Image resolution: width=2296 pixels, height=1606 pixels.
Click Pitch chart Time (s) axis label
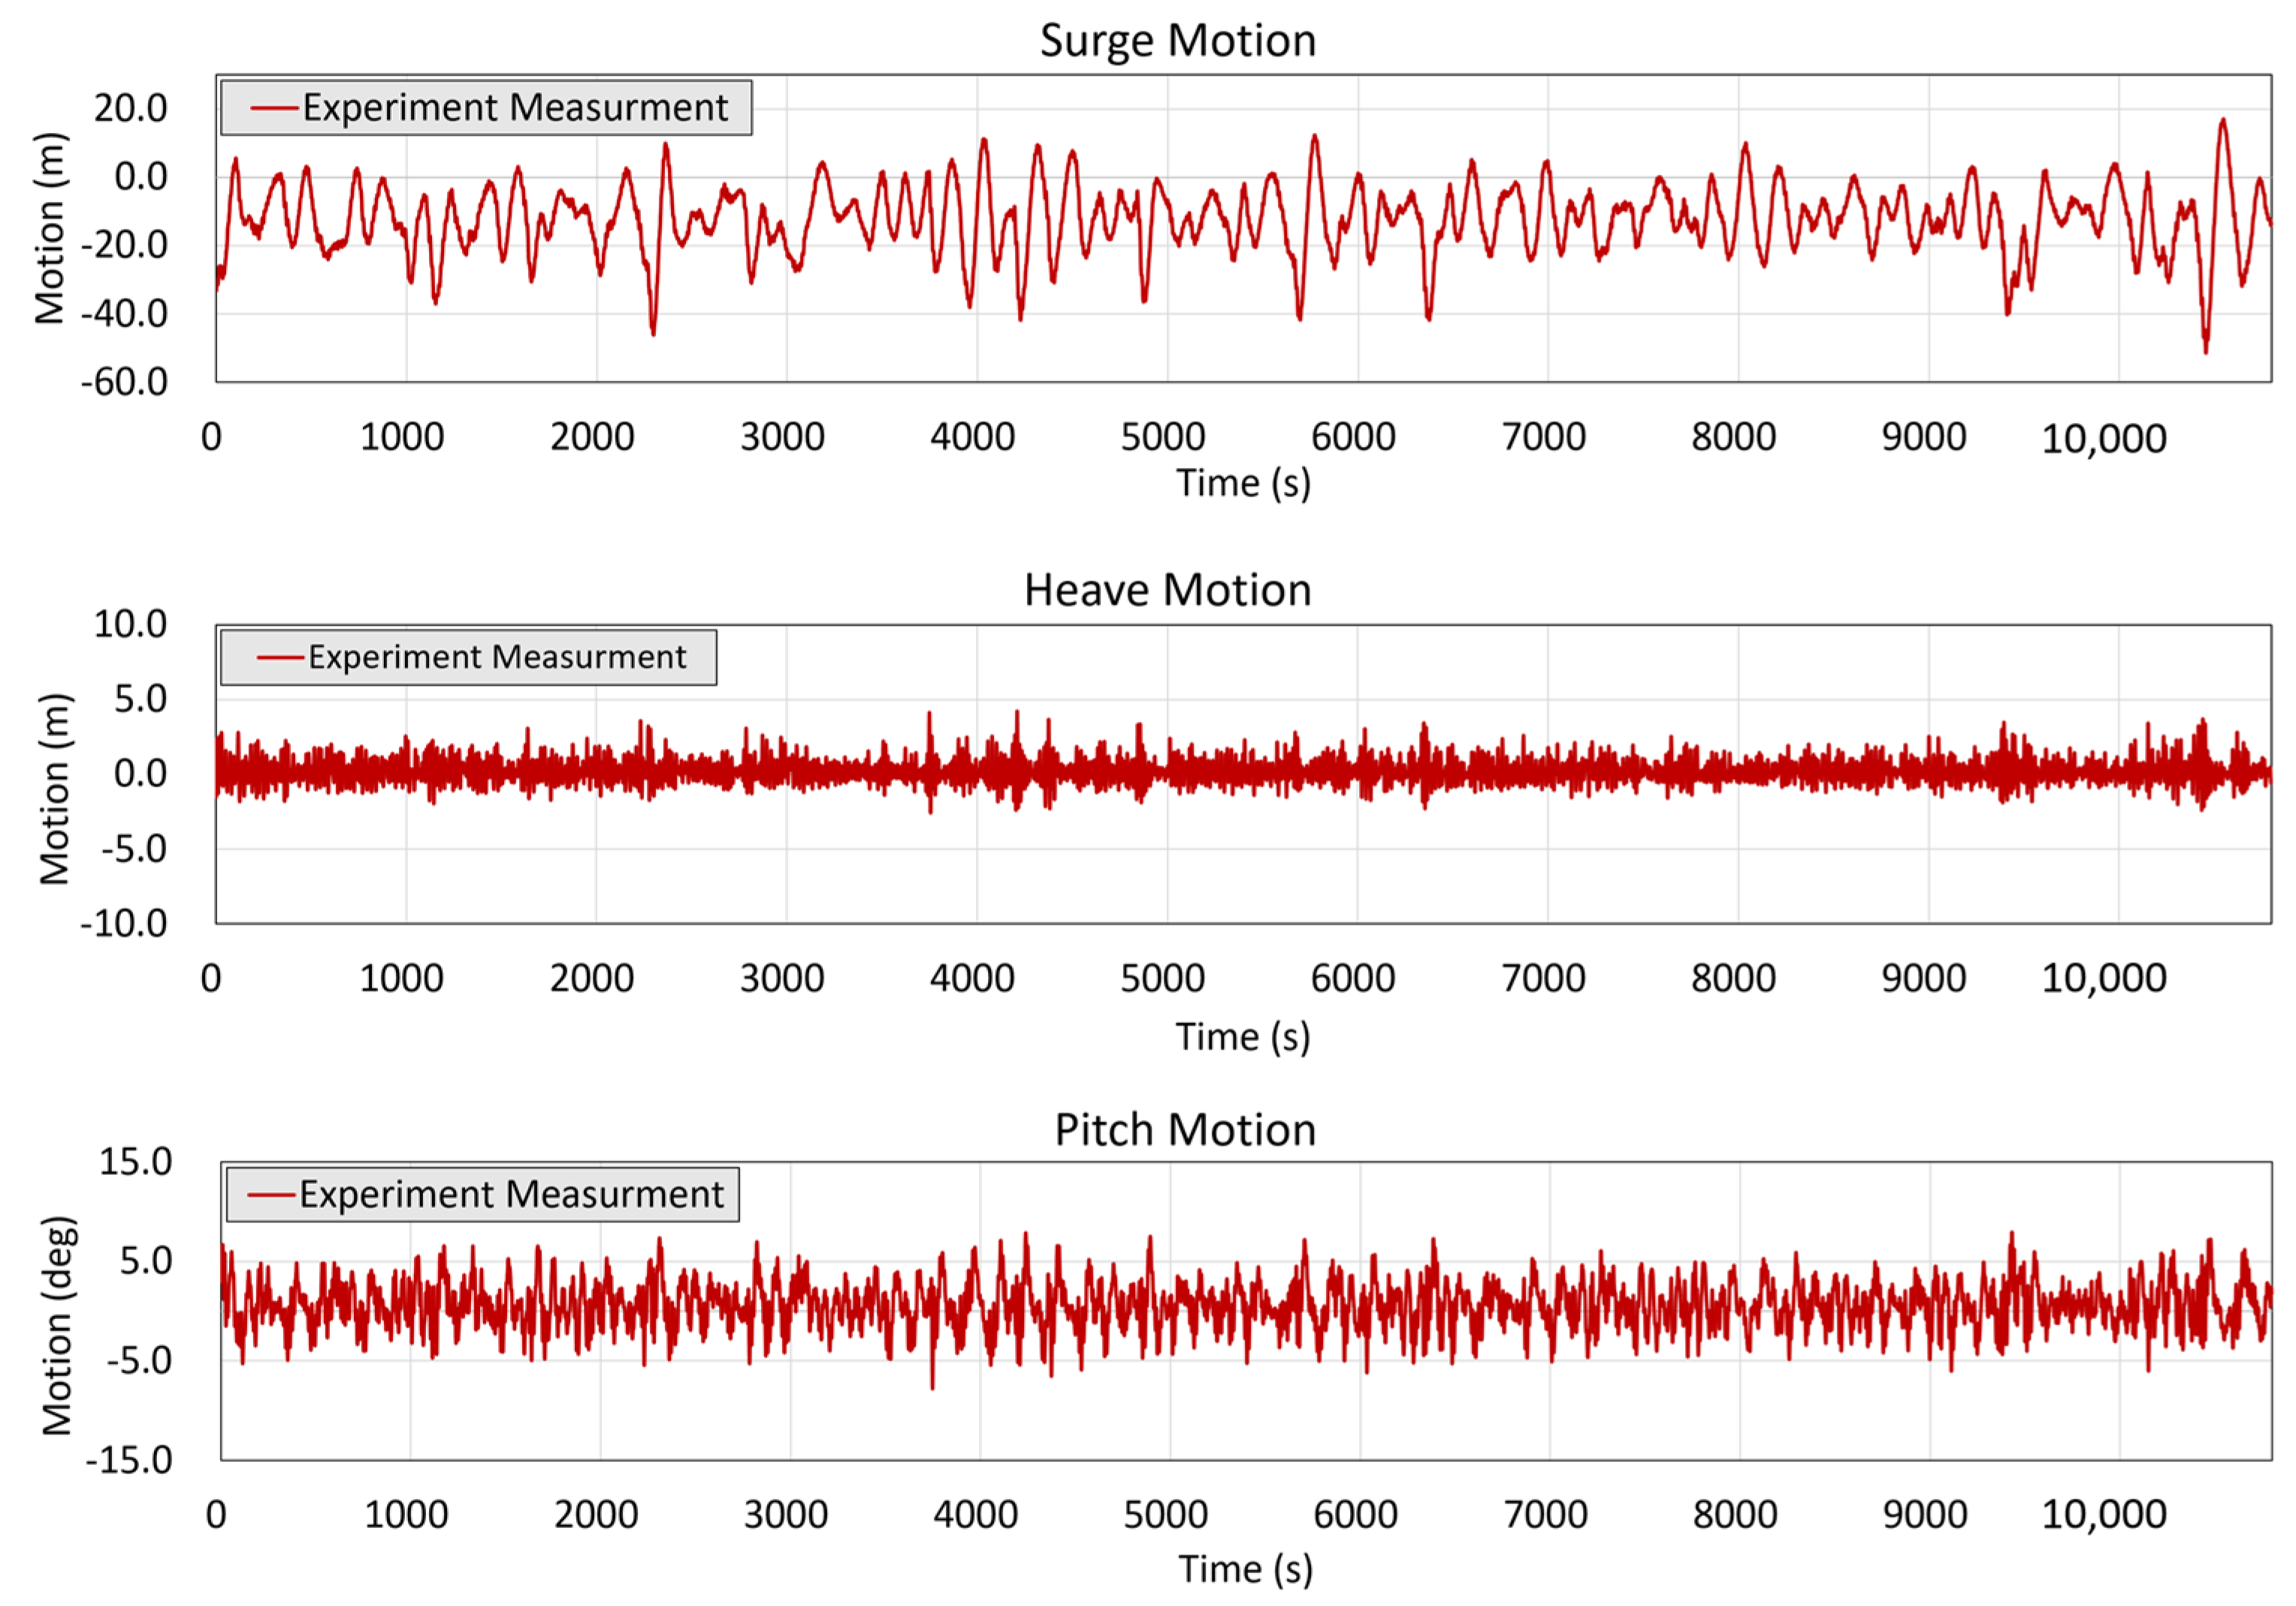1245,1569
